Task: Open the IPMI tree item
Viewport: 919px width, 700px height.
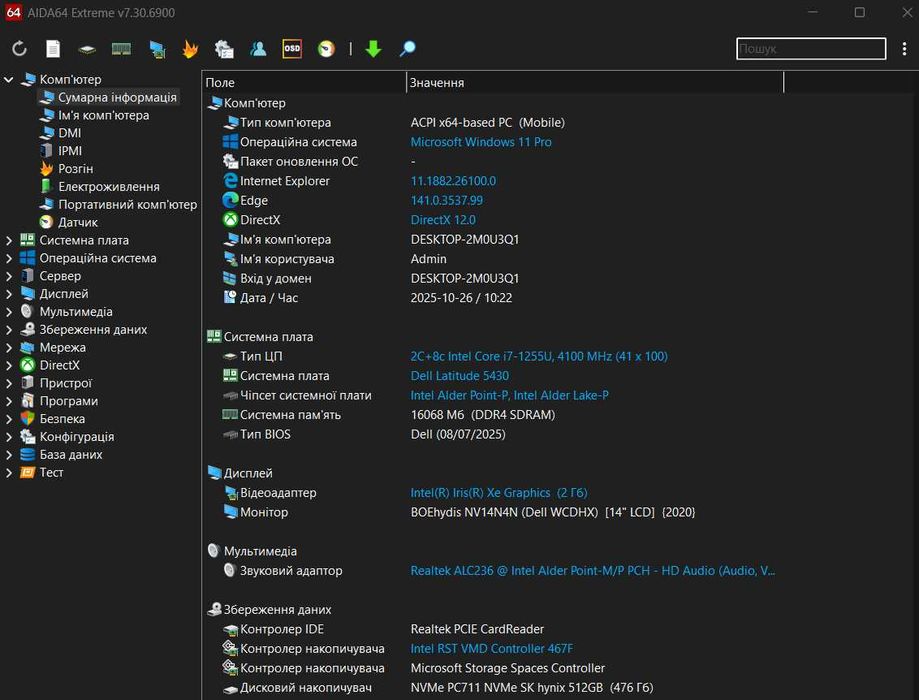Action: (x=70, y=151)
